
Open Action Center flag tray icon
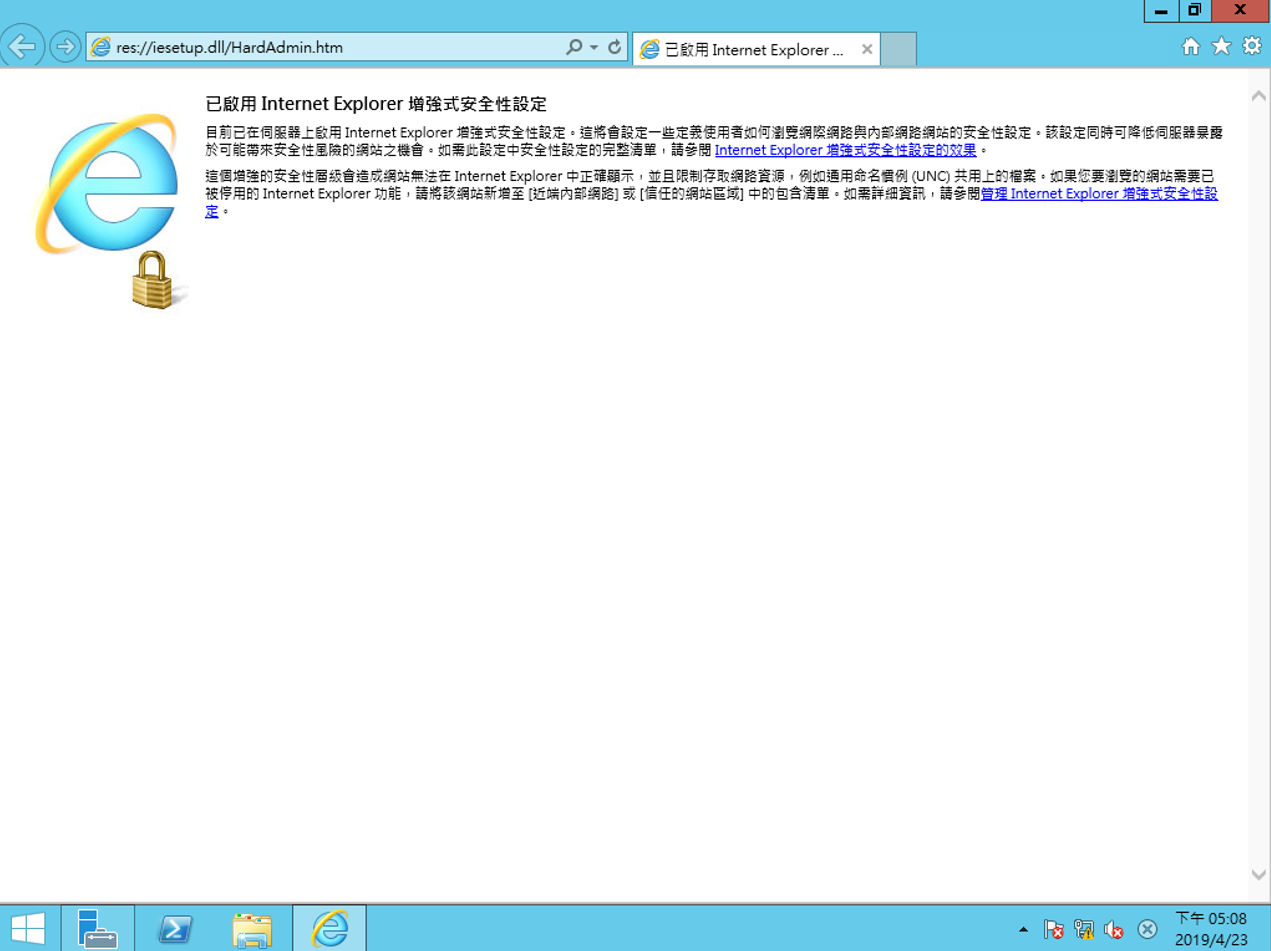click(x=1053, y=930)
